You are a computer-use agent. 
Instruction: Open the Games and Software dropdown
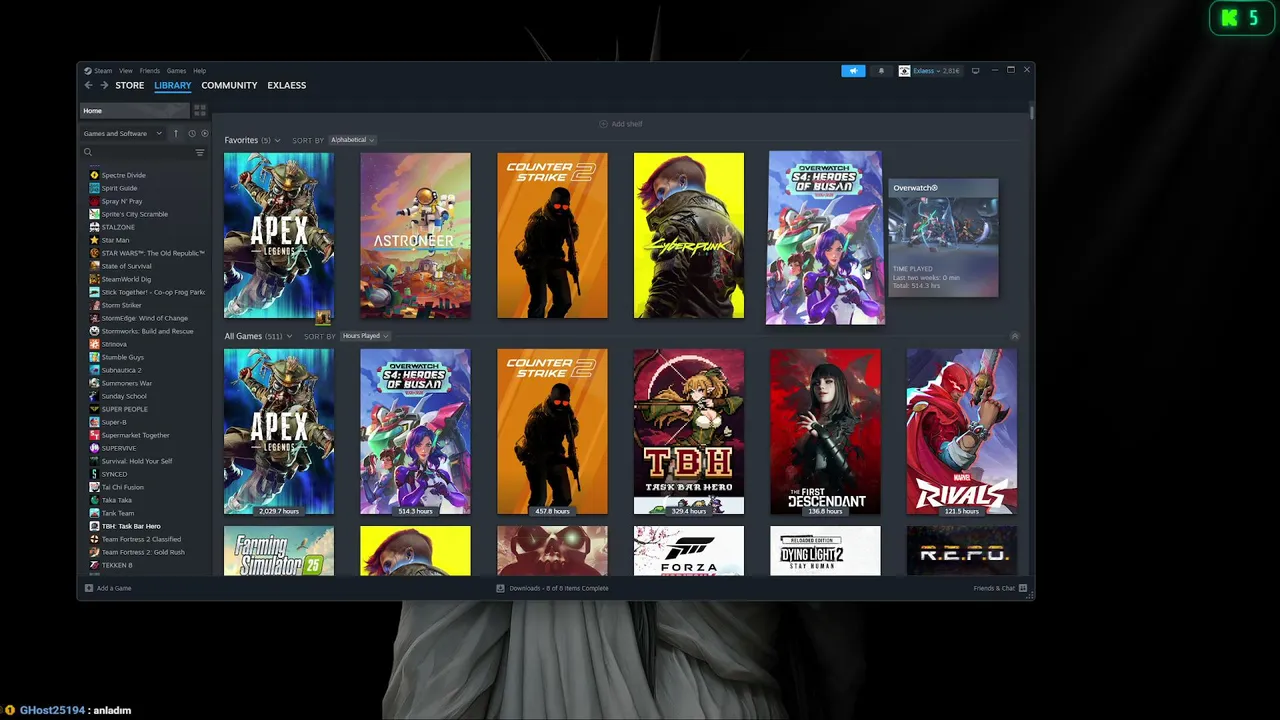[x=123, y=133]
